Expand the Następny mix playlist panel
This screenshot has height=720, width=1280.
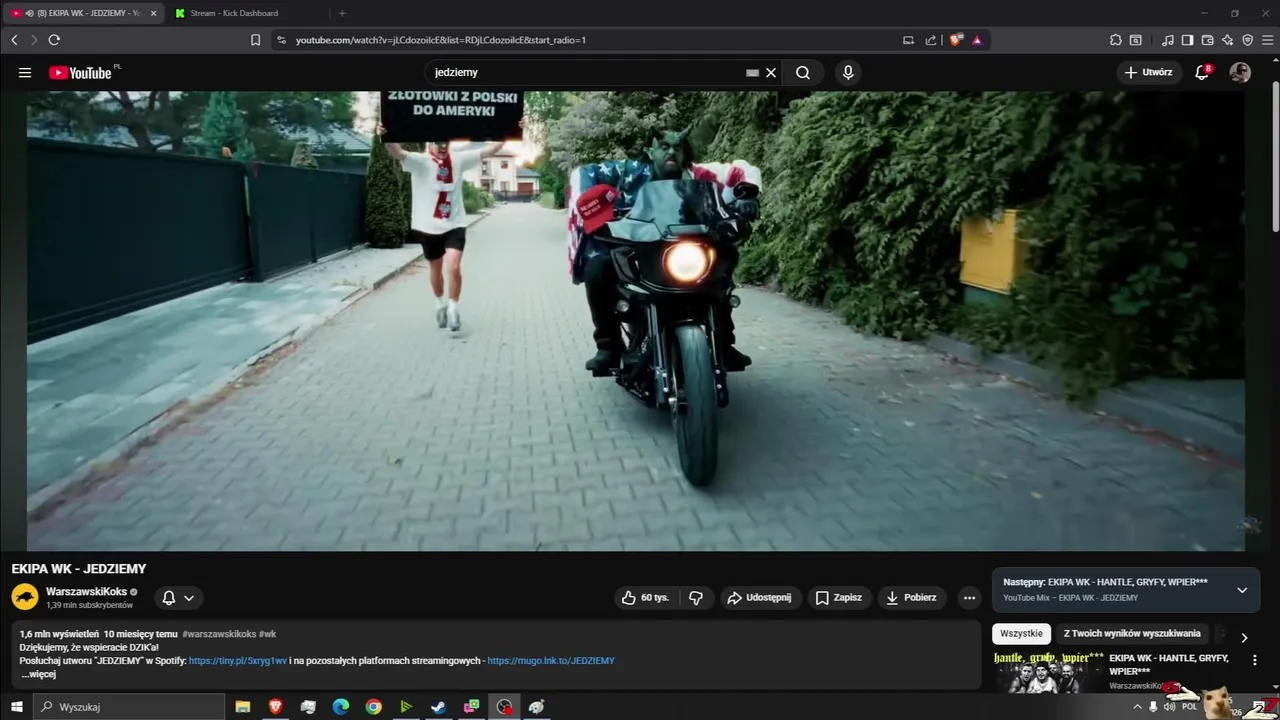point(1242,590)
